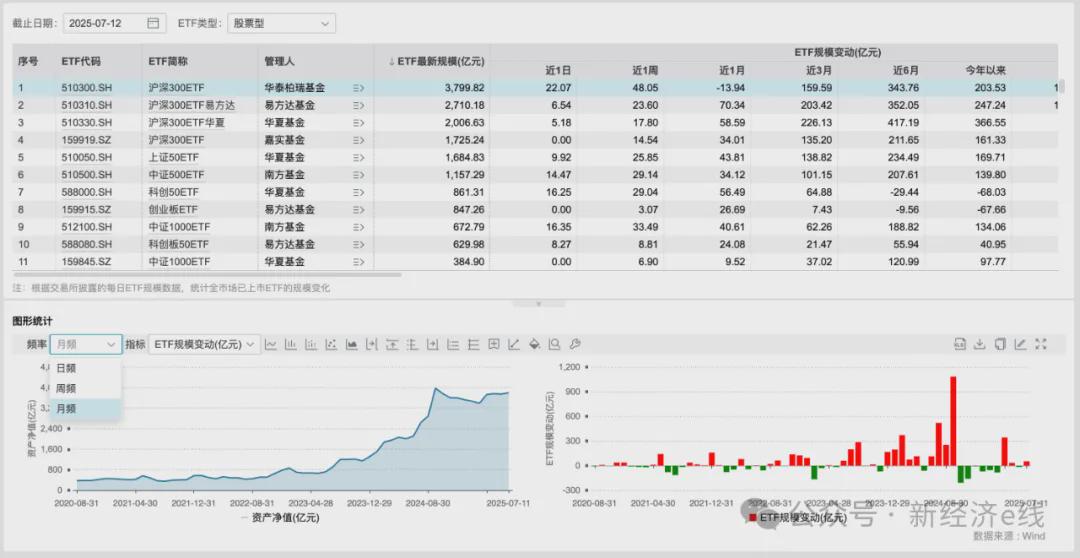Expand the chart to fullscreen
The width and height of the screenshot is (1080, 558).
pyautogui.click(x=1041, y=344)
